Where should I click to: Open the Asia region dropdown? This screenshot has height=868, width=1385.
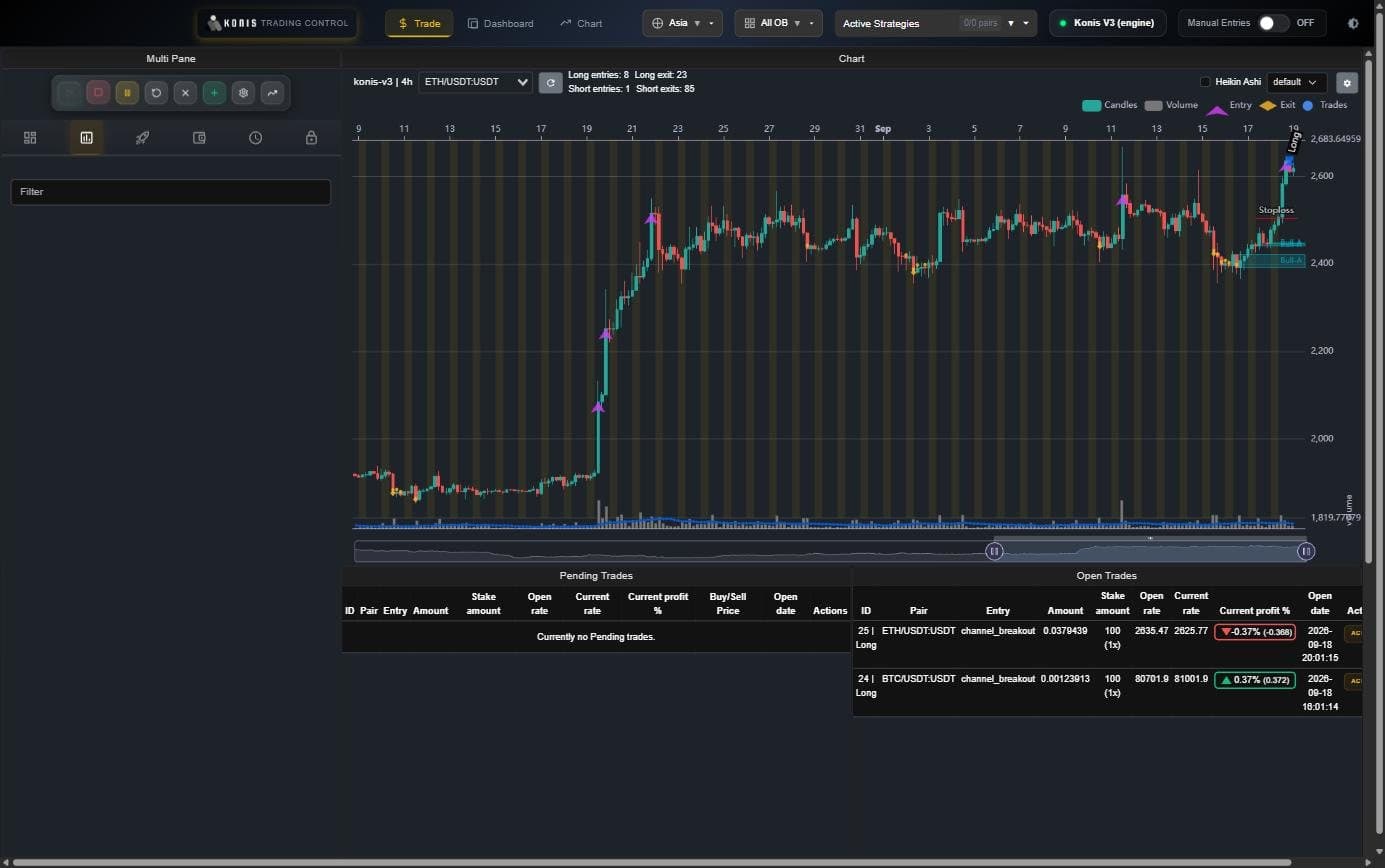click(x=682, y=23)
